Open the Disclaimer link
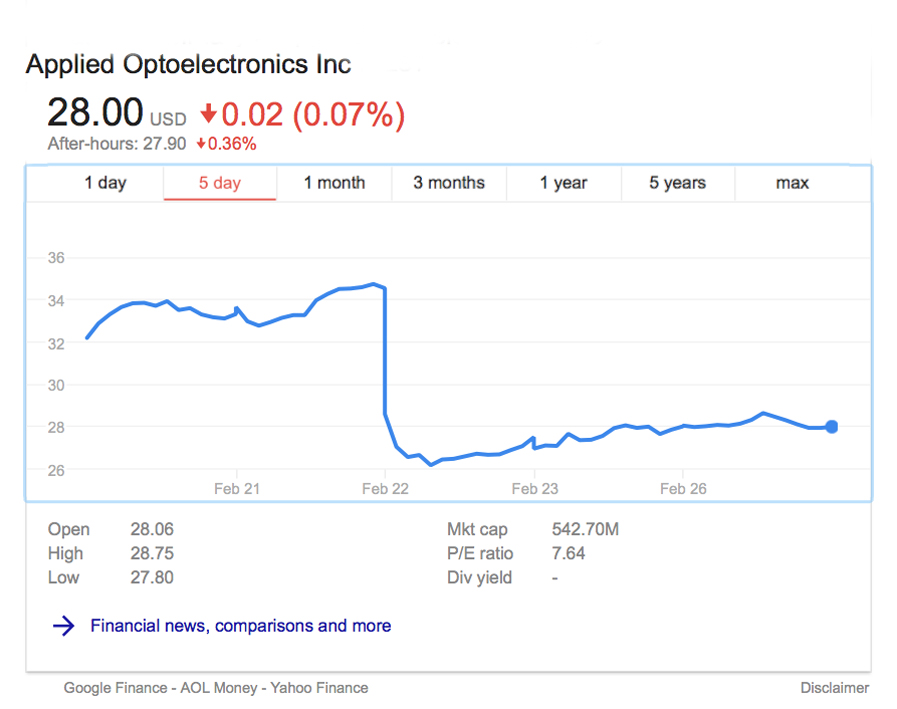The width and height of the screenshot is (897, 709). click(x=834, y=688)
